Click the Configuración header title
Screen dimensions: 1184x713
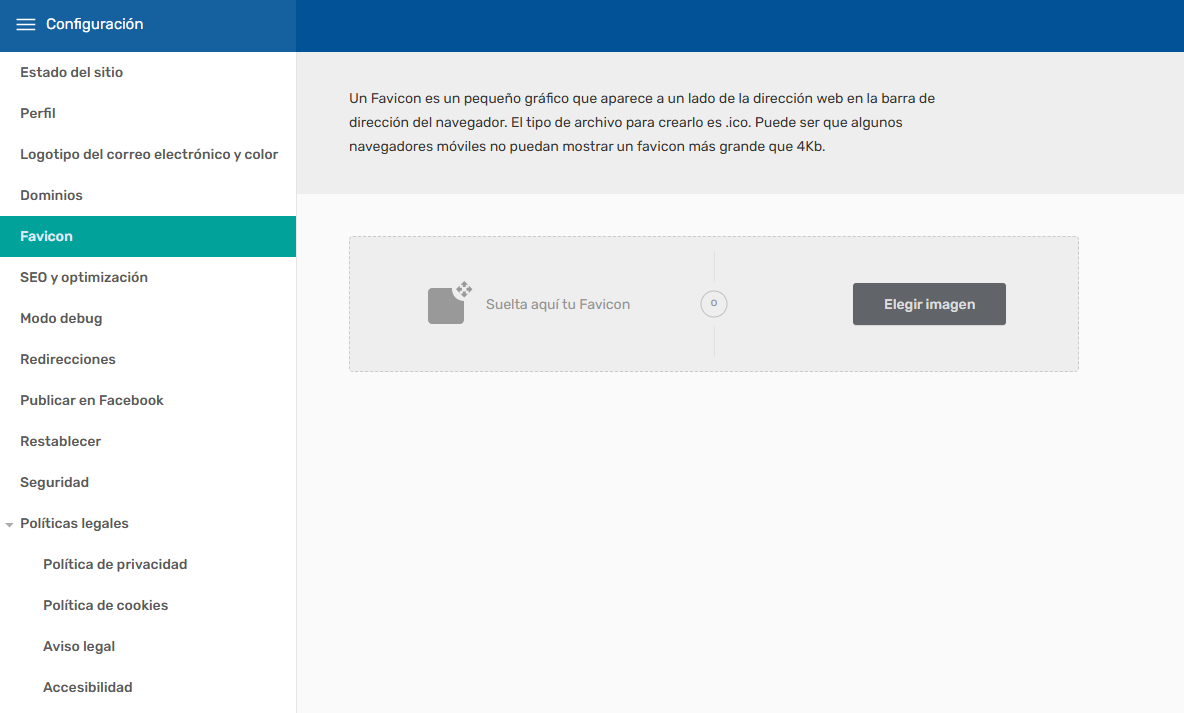point(94,24)
